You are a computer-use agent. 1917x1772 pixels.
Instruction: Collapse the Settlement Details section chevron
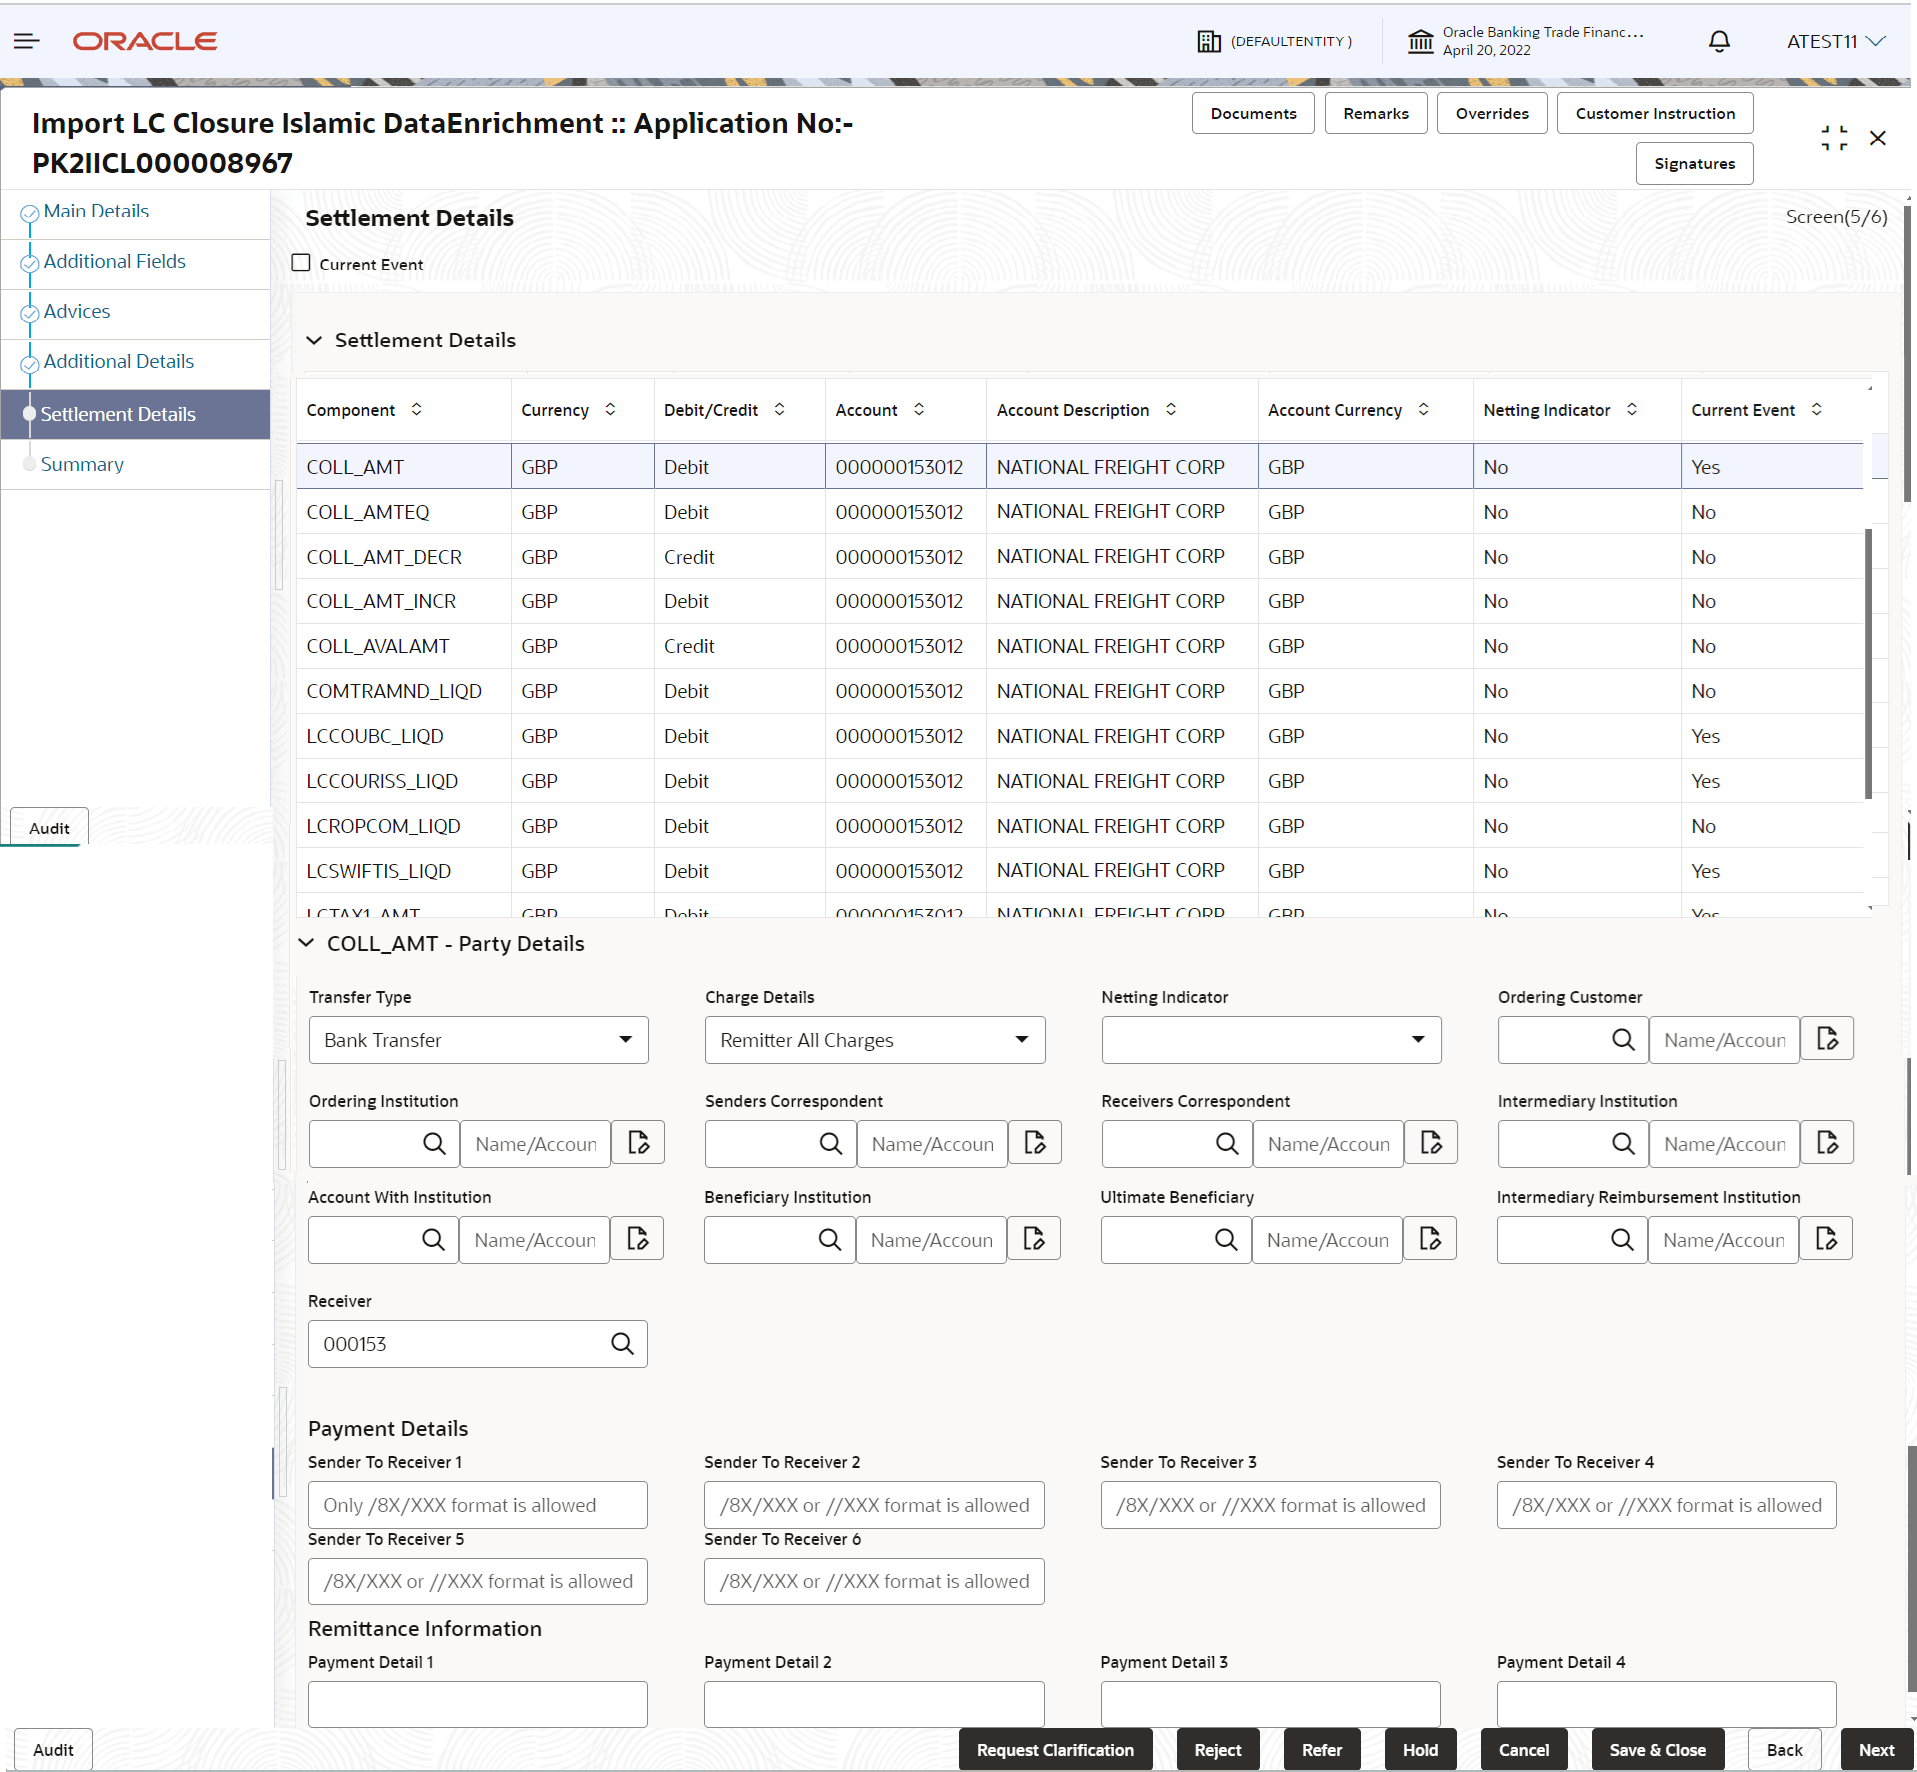(314, 340)
